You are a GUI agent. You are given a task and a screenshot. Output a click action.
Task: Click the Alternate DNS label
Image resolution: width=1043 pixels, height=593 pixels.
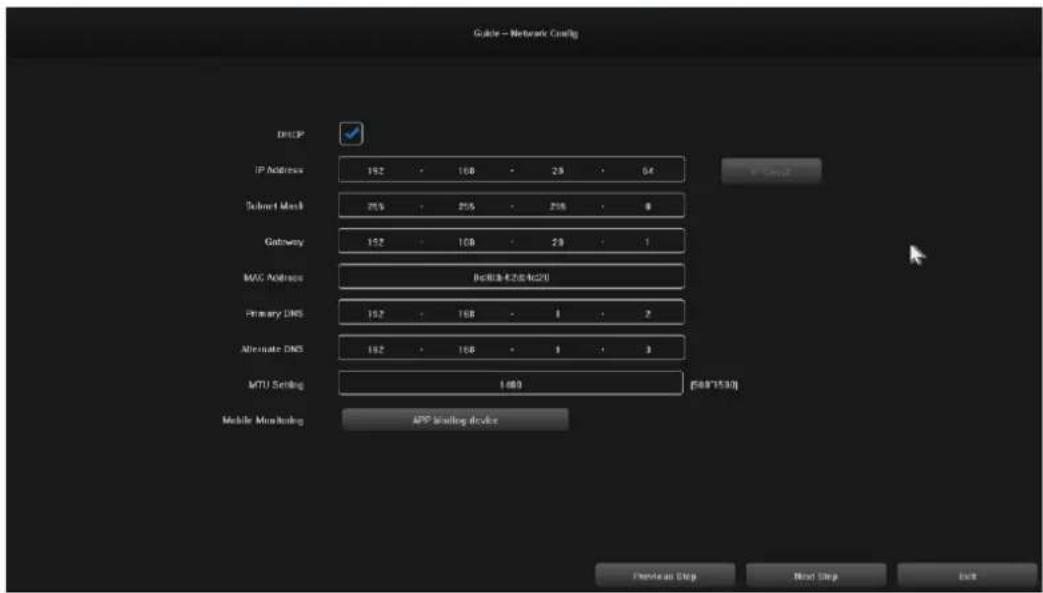pos(272,349)
